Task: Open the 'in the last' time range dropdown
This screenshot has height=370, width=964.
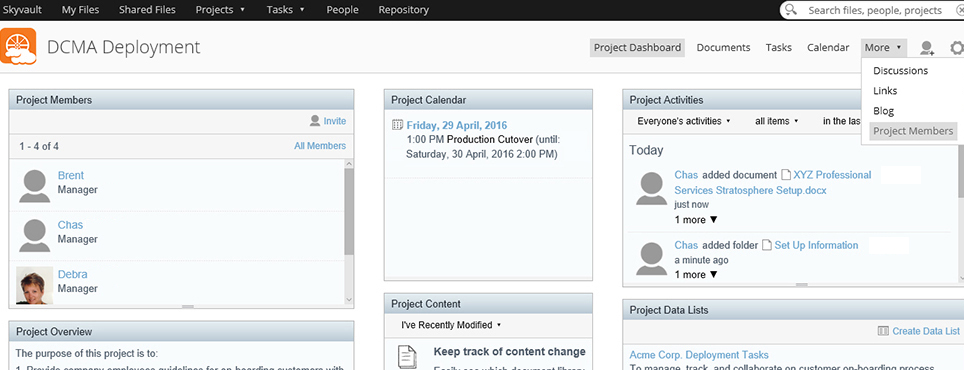Action: point(842,121)
